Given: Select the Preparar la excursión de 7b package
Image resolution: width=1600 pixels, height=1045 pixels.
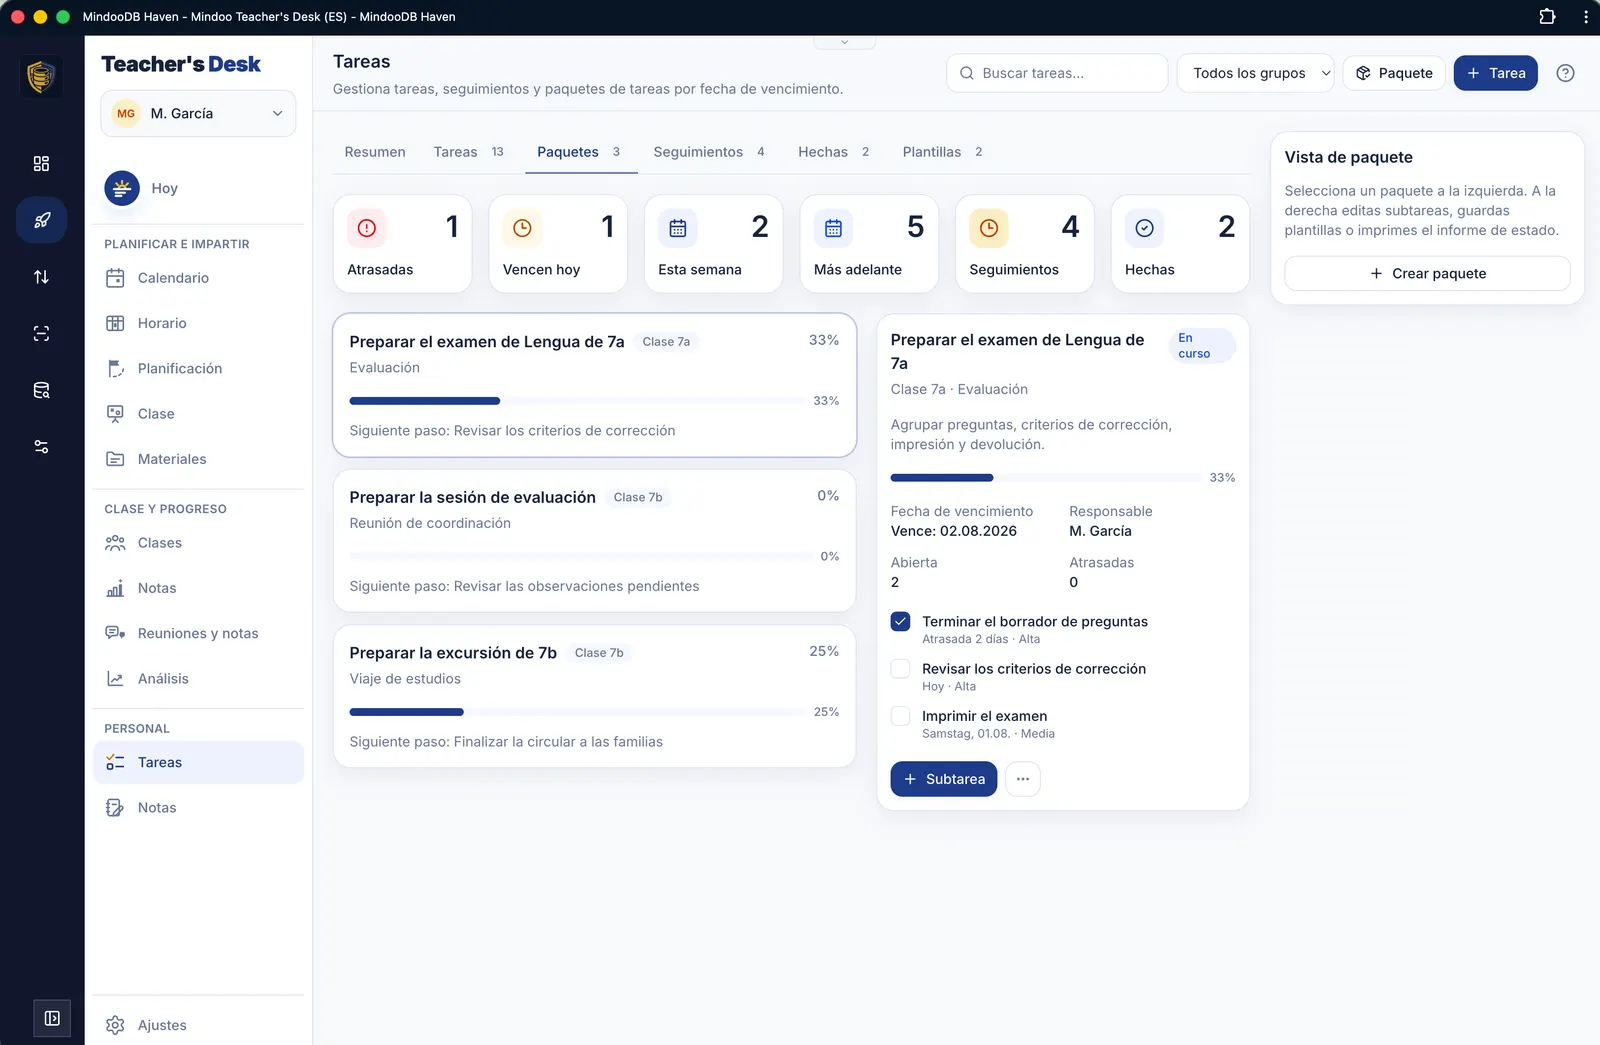Looking at the screenshot, I should tap(594, 696).
